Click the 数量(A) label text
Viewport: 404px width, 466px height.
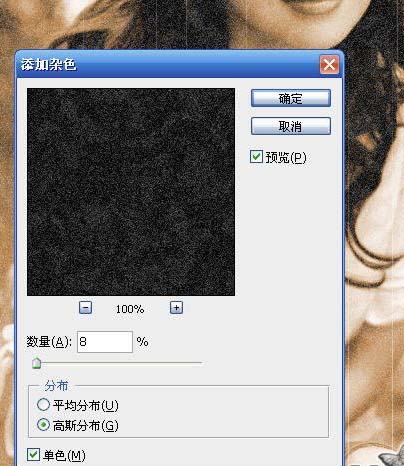pos(49,342)
